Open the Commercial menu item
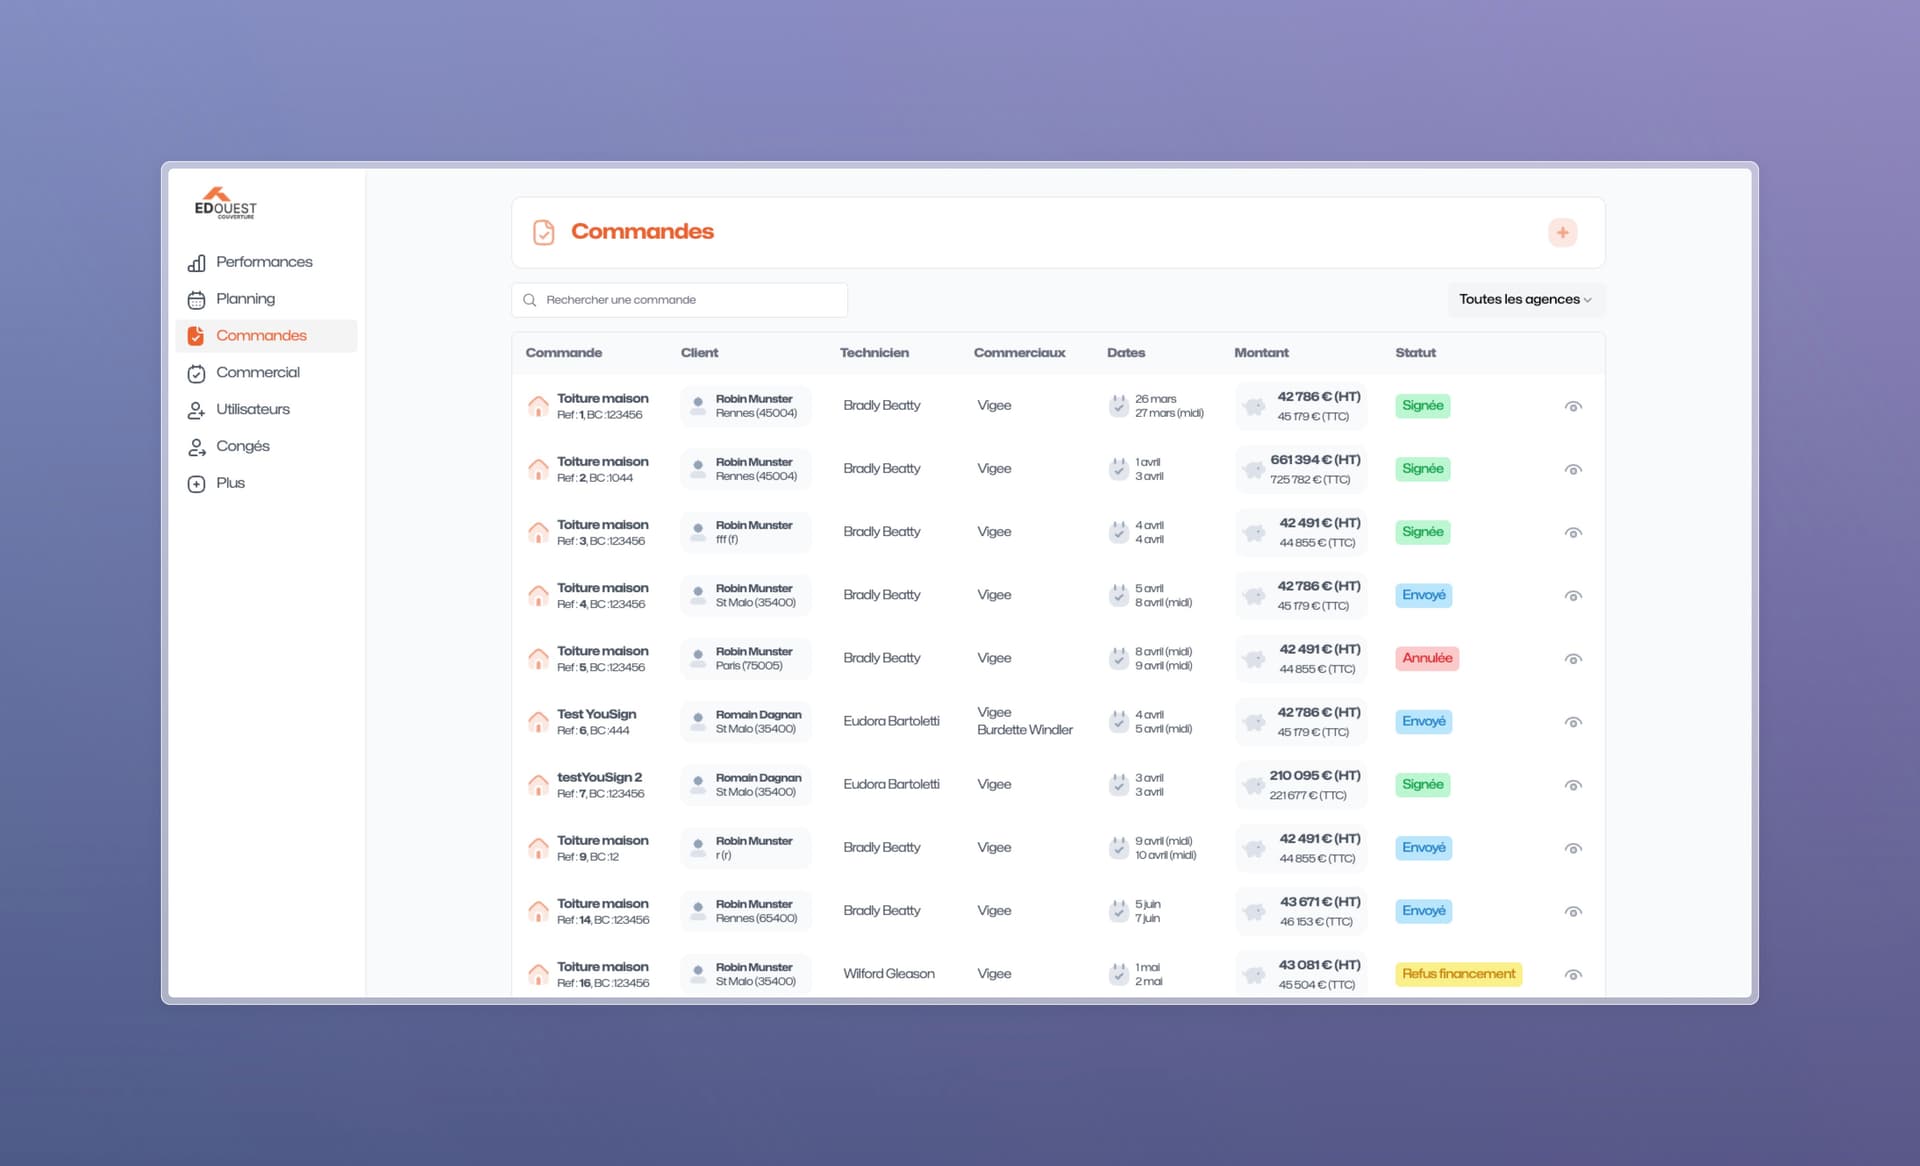 (257, 373)
